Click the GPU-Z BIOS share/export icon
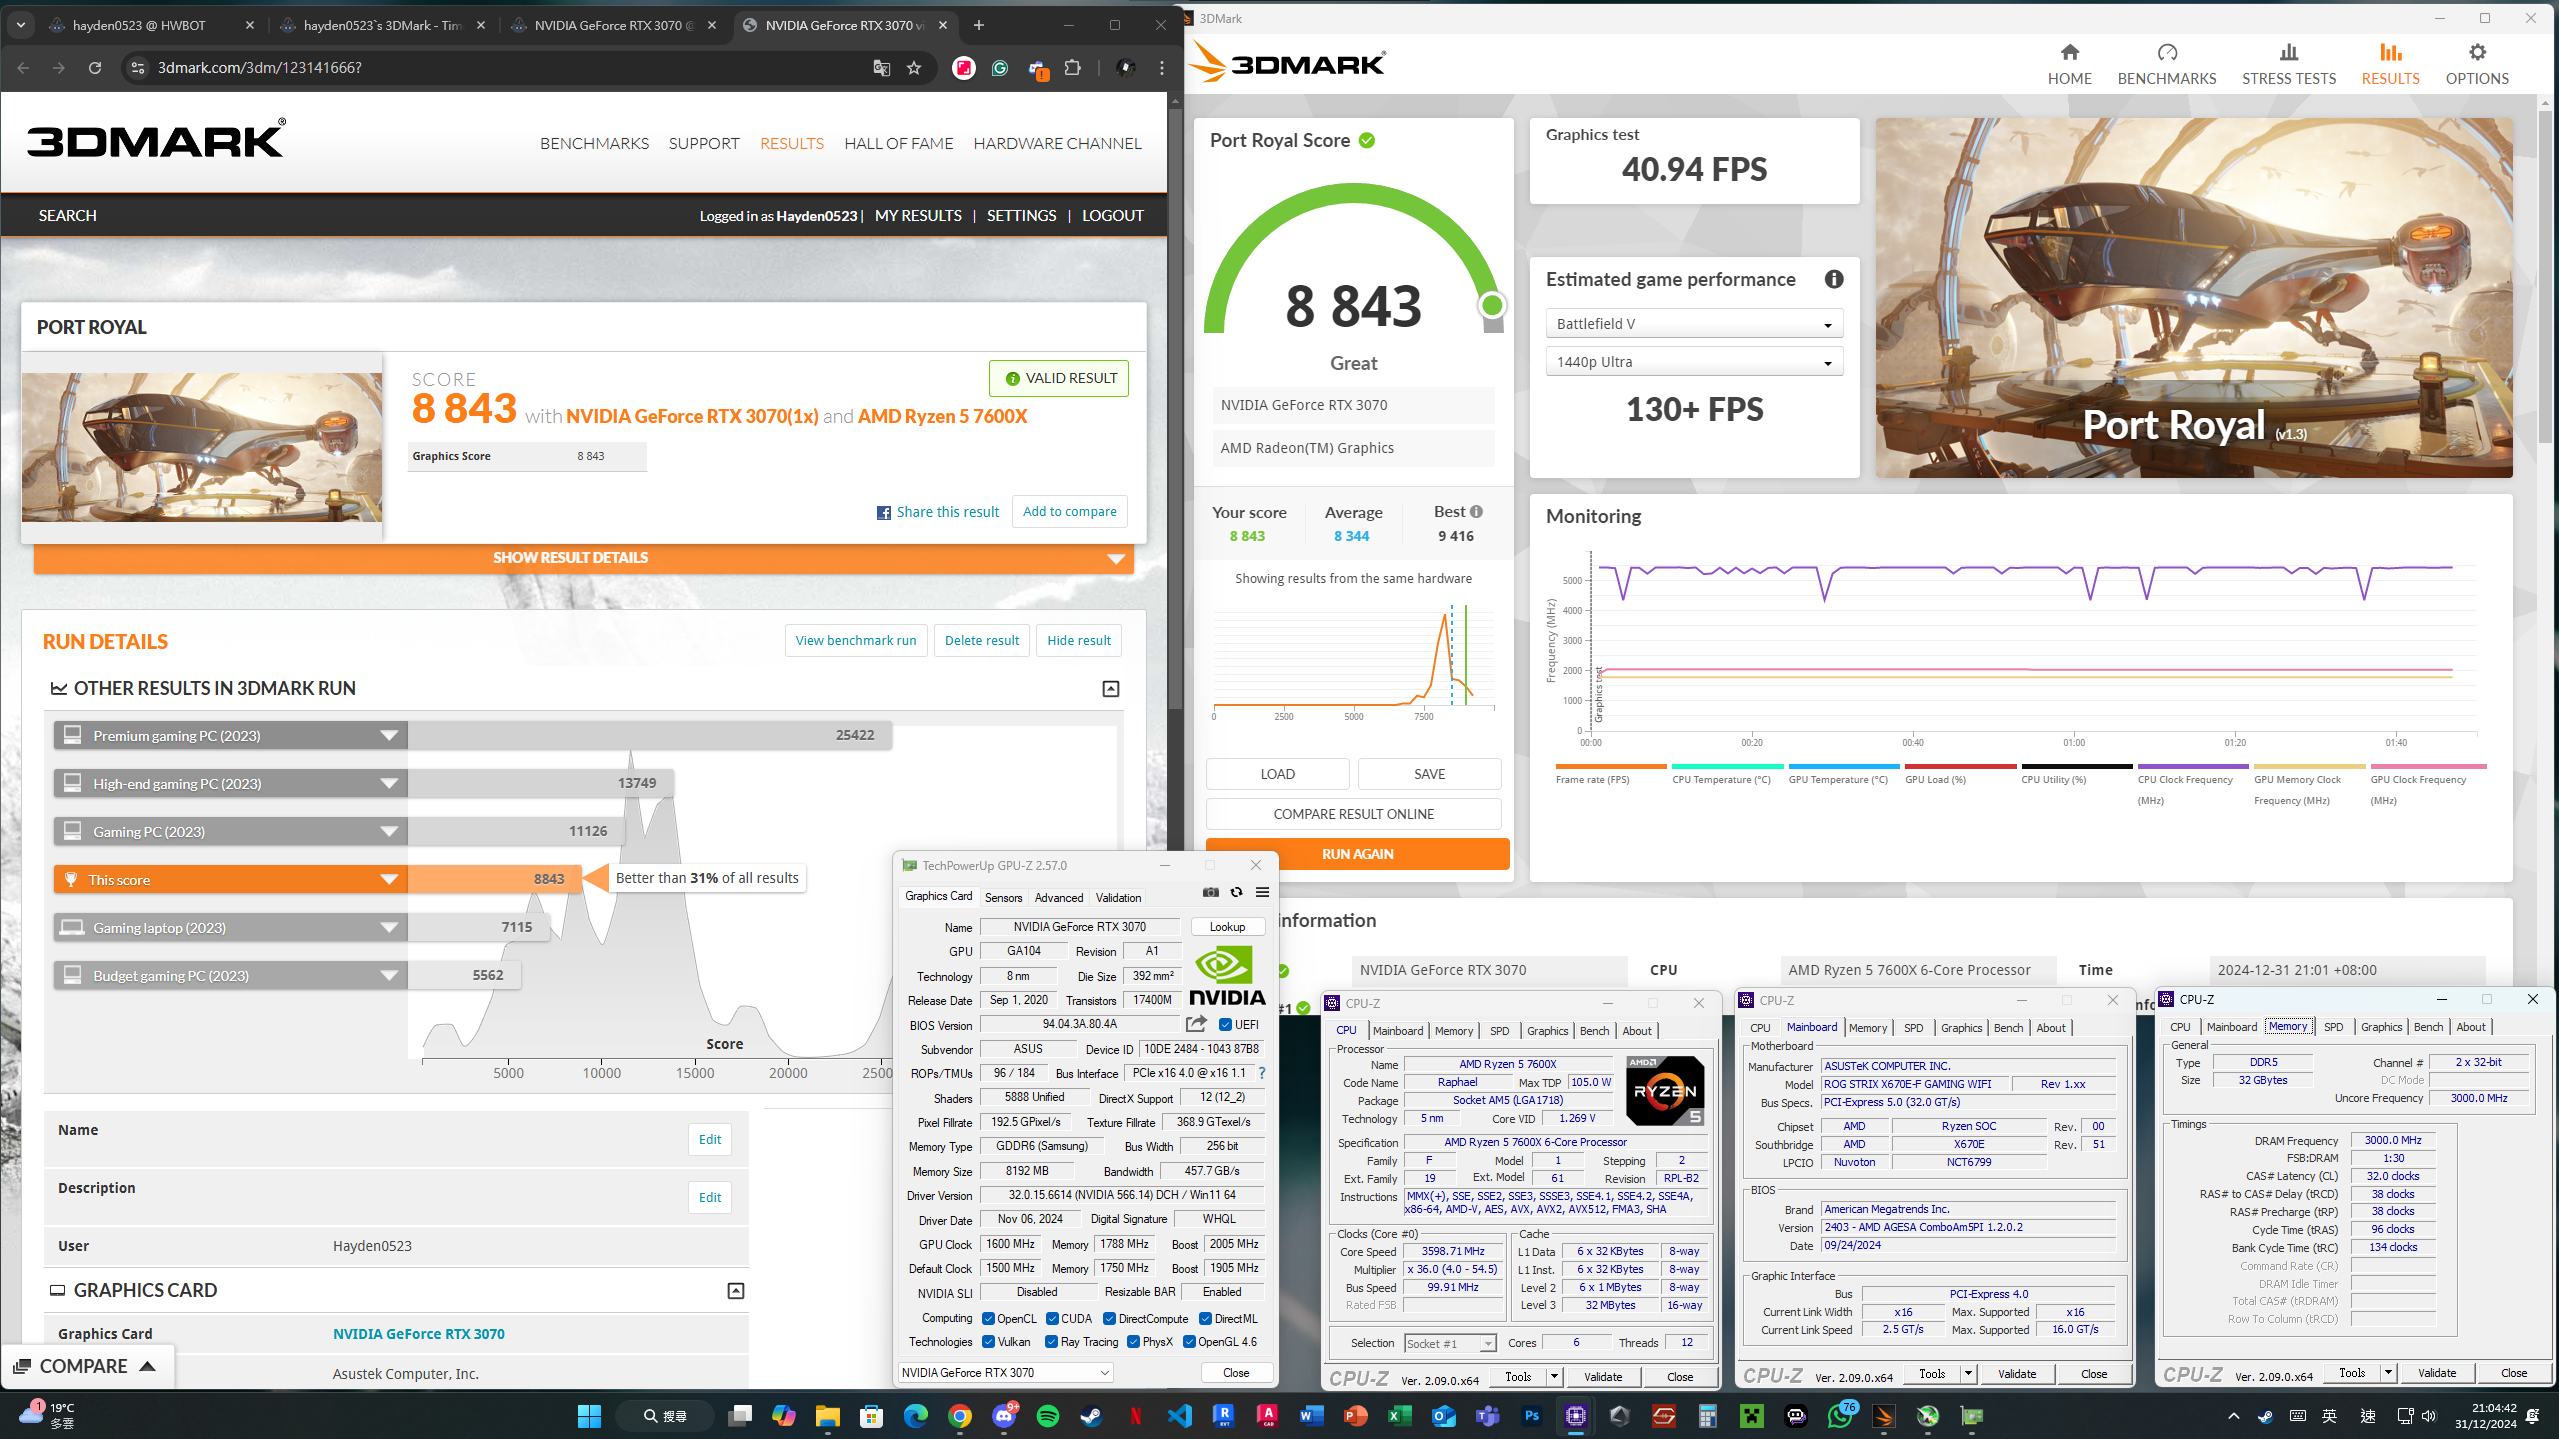 point(1196,1024)
